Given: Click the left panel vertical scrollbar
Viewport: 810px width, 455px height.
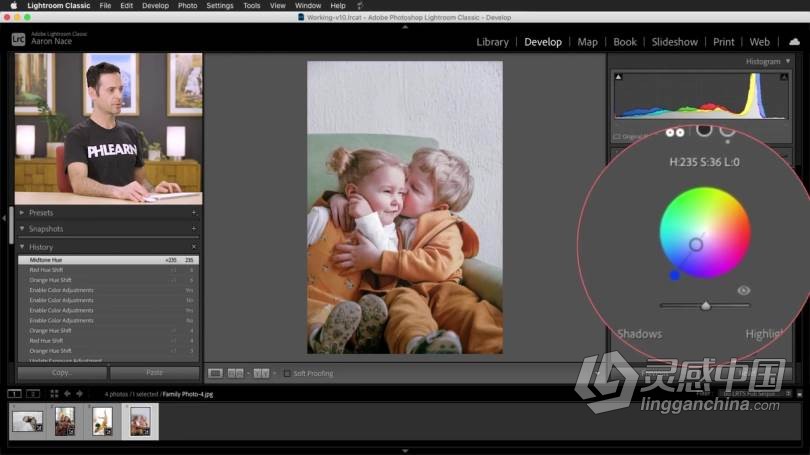Looking at the screenshot, I should (11, 225).
